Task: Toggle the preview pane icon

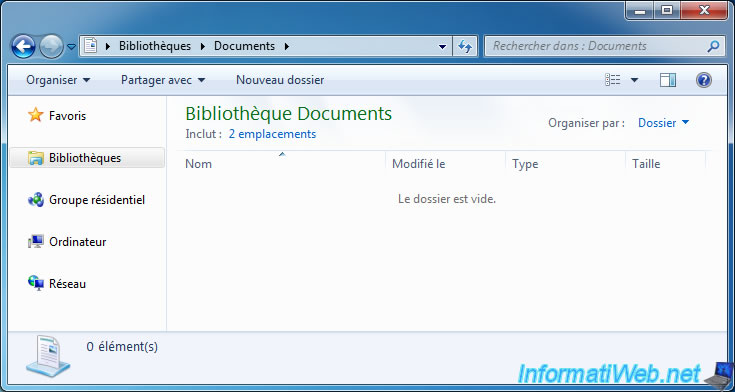Action: 668,80
